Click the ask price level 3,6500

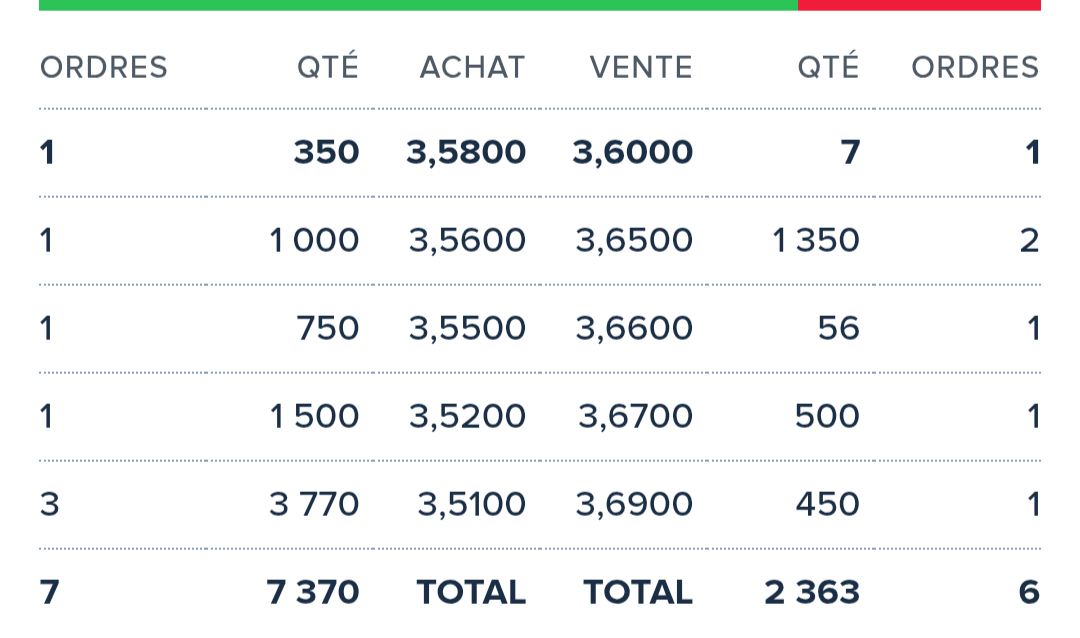(632, 240)
